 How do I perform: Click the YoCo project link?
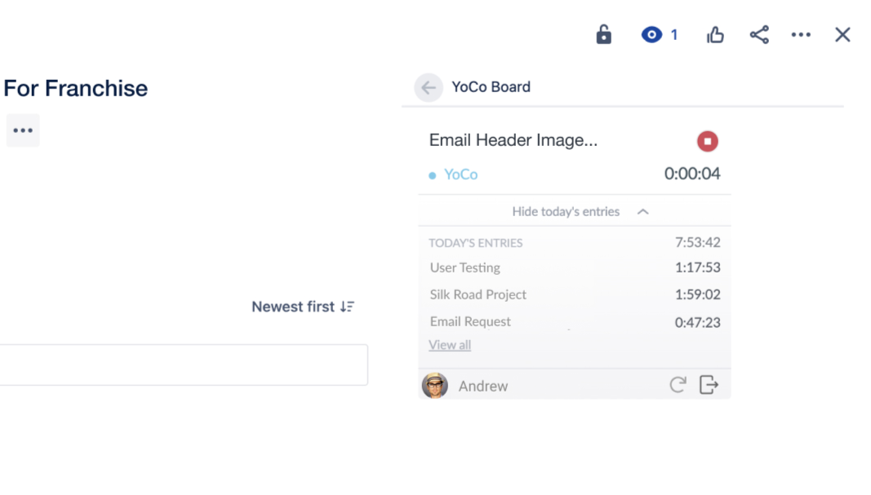pos(460,174)
